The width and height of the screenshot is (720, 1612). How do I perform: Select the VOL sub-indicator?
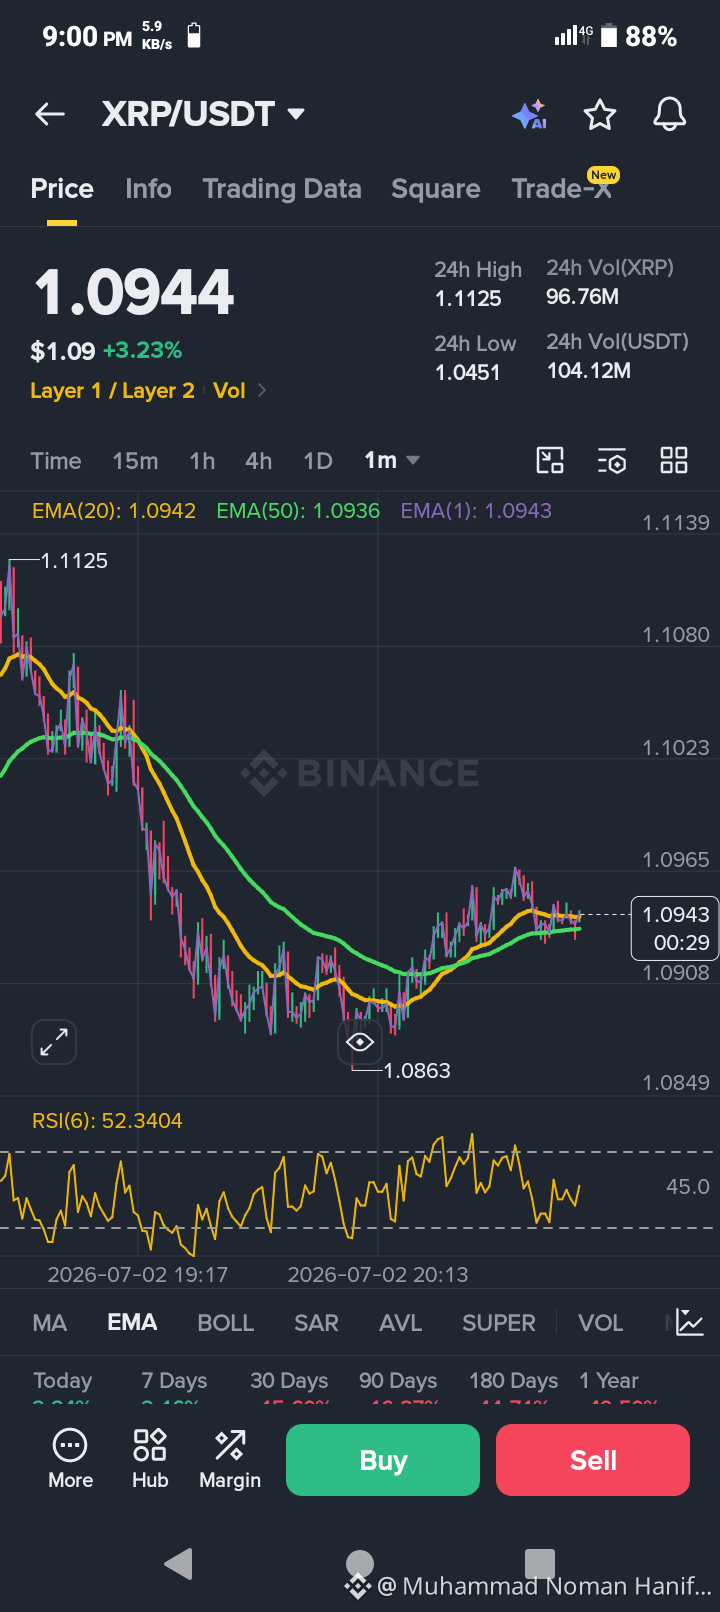click(601, 1323)
